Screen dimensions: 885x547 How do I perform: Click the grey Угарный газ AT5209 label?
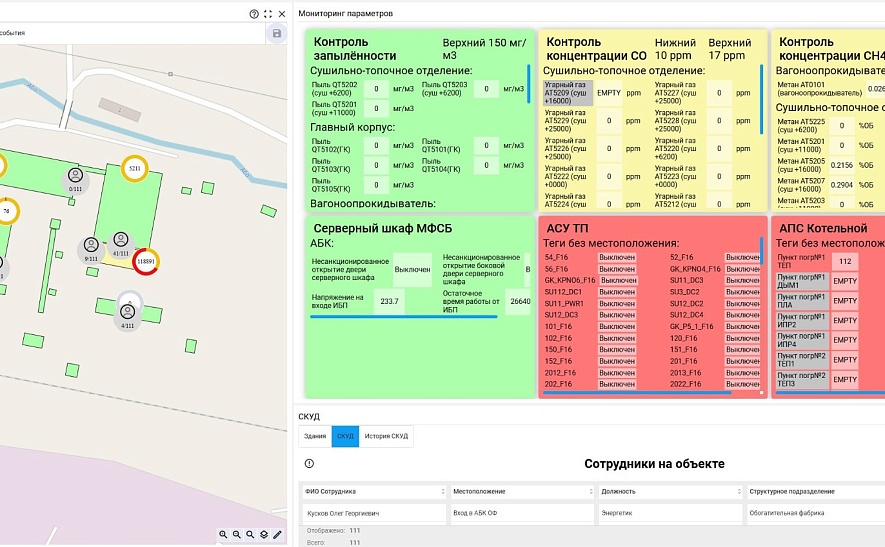(568, 93)
